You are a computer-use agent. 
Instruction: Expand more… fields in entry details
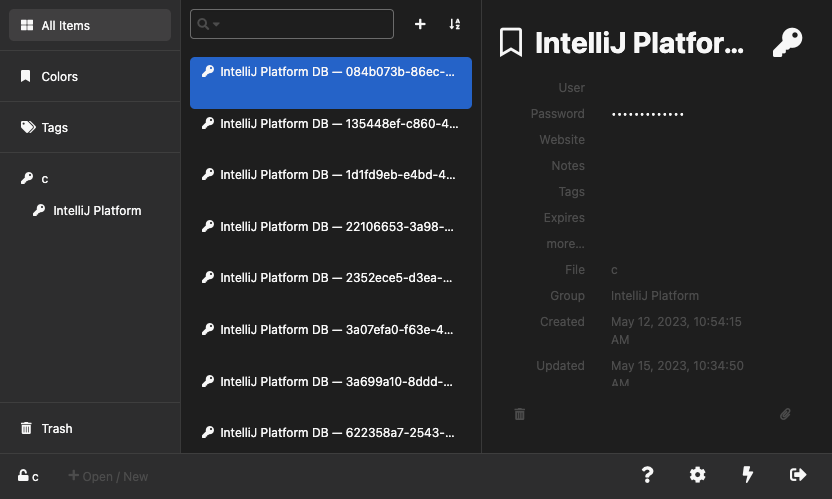[x=565, y=243]
